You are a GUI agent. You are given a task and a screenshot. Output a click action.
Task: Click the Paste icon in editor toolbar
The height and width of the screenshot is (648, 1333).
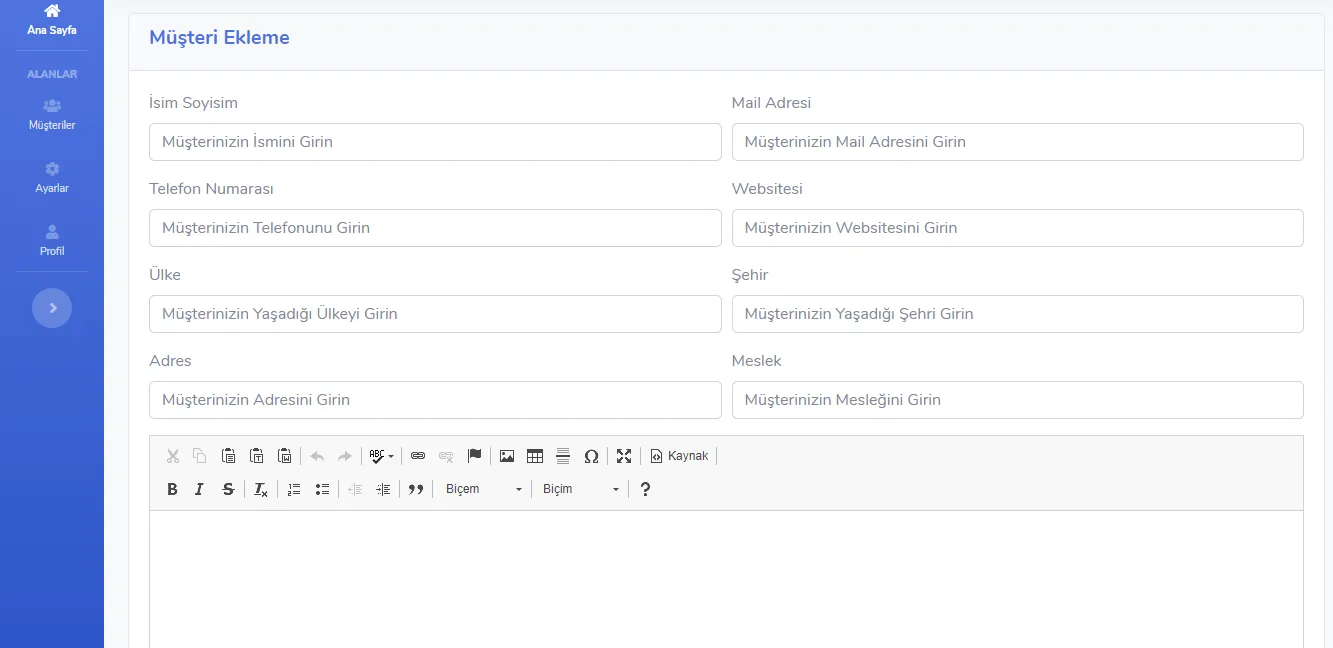(x=228, y=456)
